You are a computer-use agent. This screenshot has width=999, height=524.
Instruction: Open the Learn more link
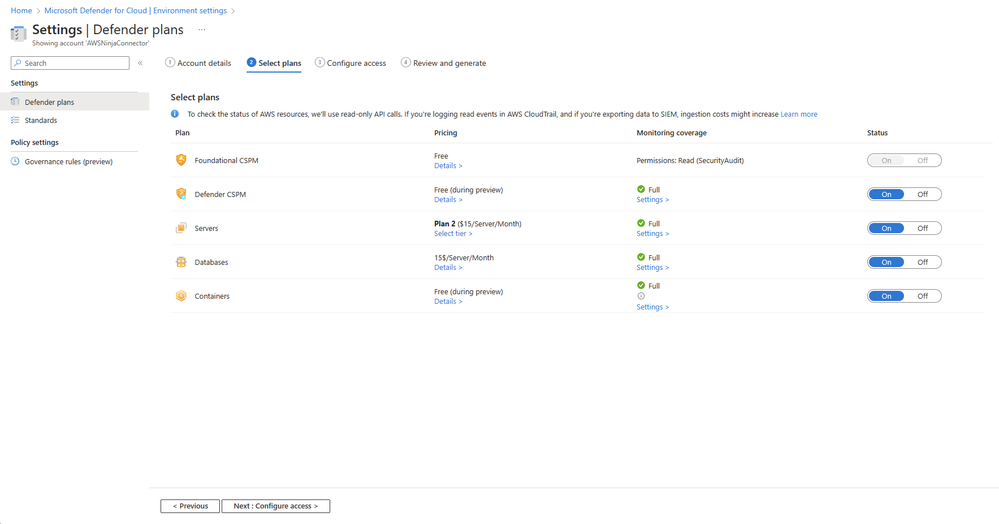pos(799,114)
